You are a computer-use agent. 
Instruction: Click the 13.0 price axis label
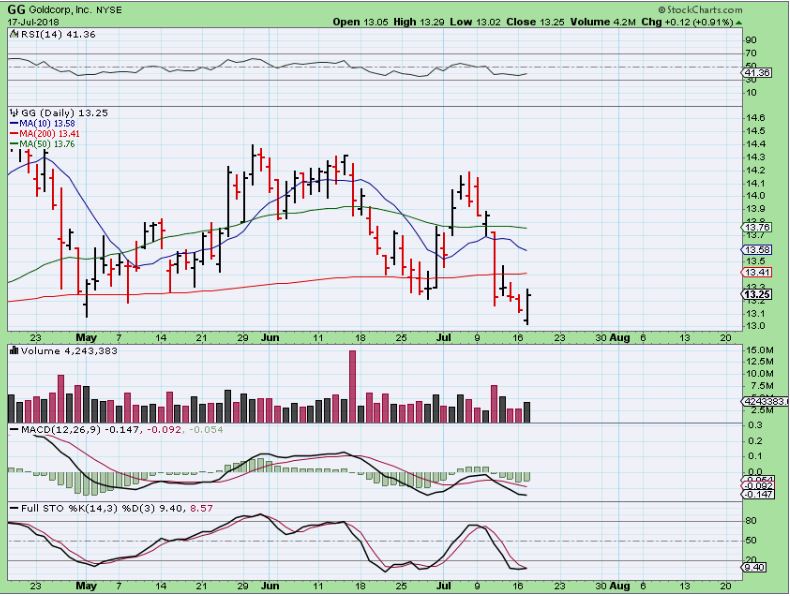tap(754, 325)
